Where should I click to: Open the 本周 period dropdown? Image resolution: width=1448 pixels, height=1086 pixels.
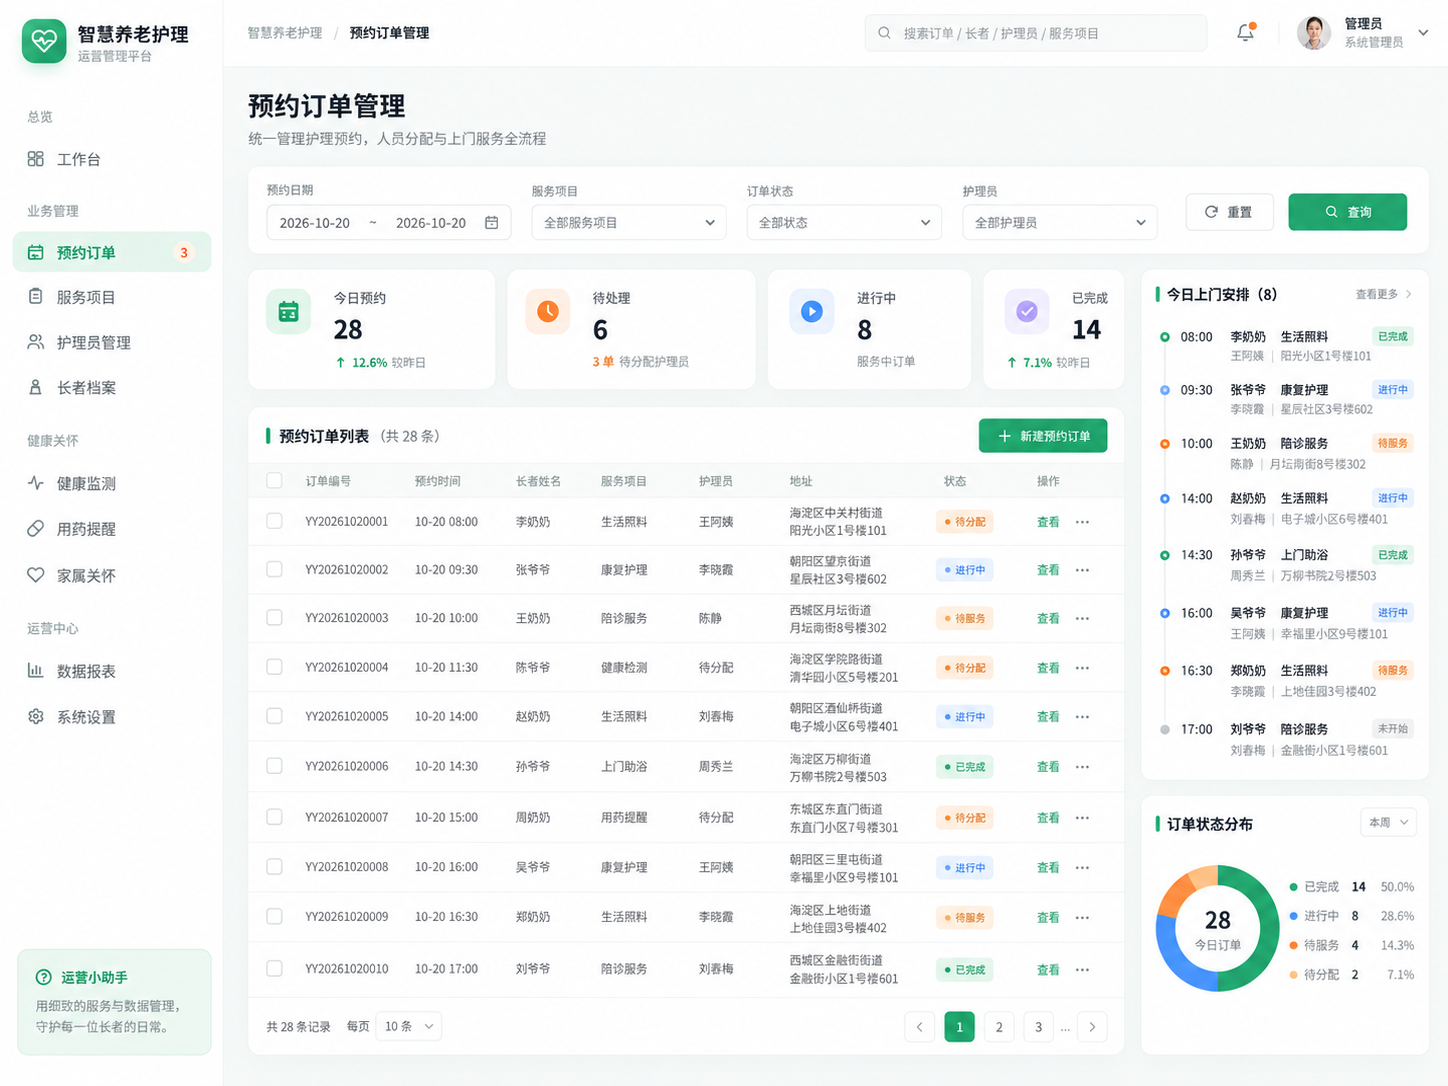[x=1389, y=822]
